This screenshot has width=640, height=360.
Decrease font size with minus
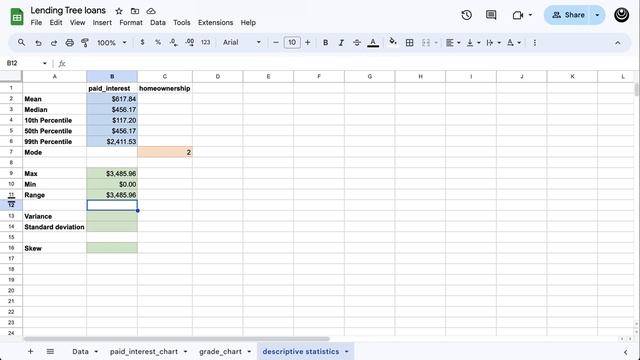[x=276, y=42]
